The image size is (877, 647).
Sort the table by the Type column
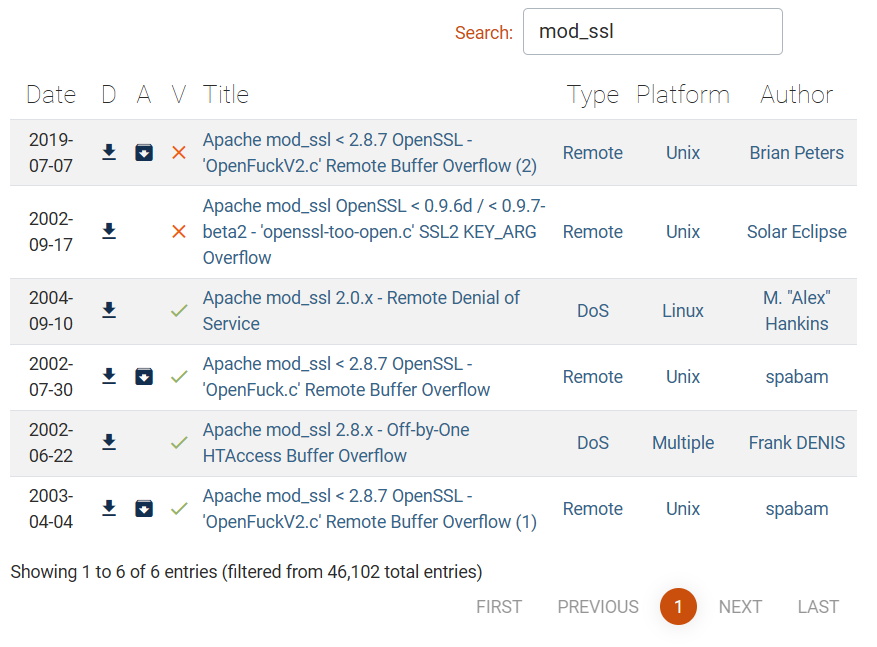(593, 95)
